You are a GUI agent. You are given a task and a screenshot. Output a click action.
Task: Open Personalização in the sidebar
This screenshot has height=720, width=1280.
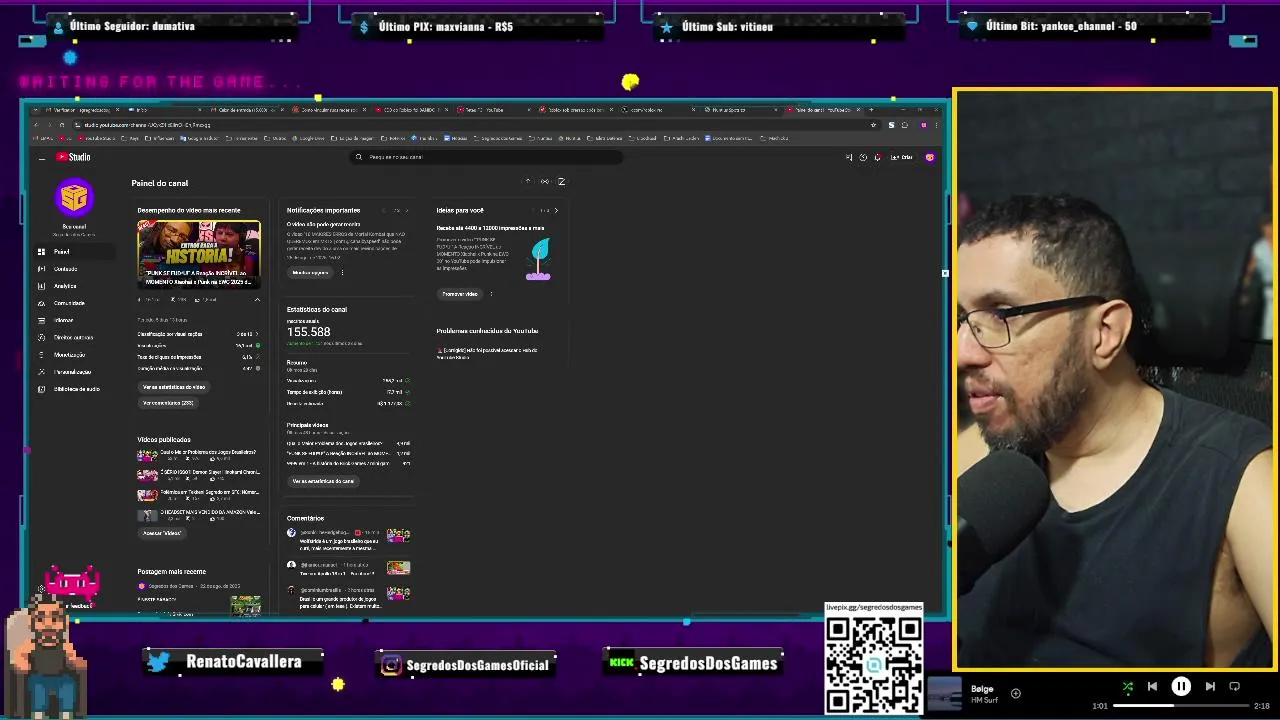point(75,372)
